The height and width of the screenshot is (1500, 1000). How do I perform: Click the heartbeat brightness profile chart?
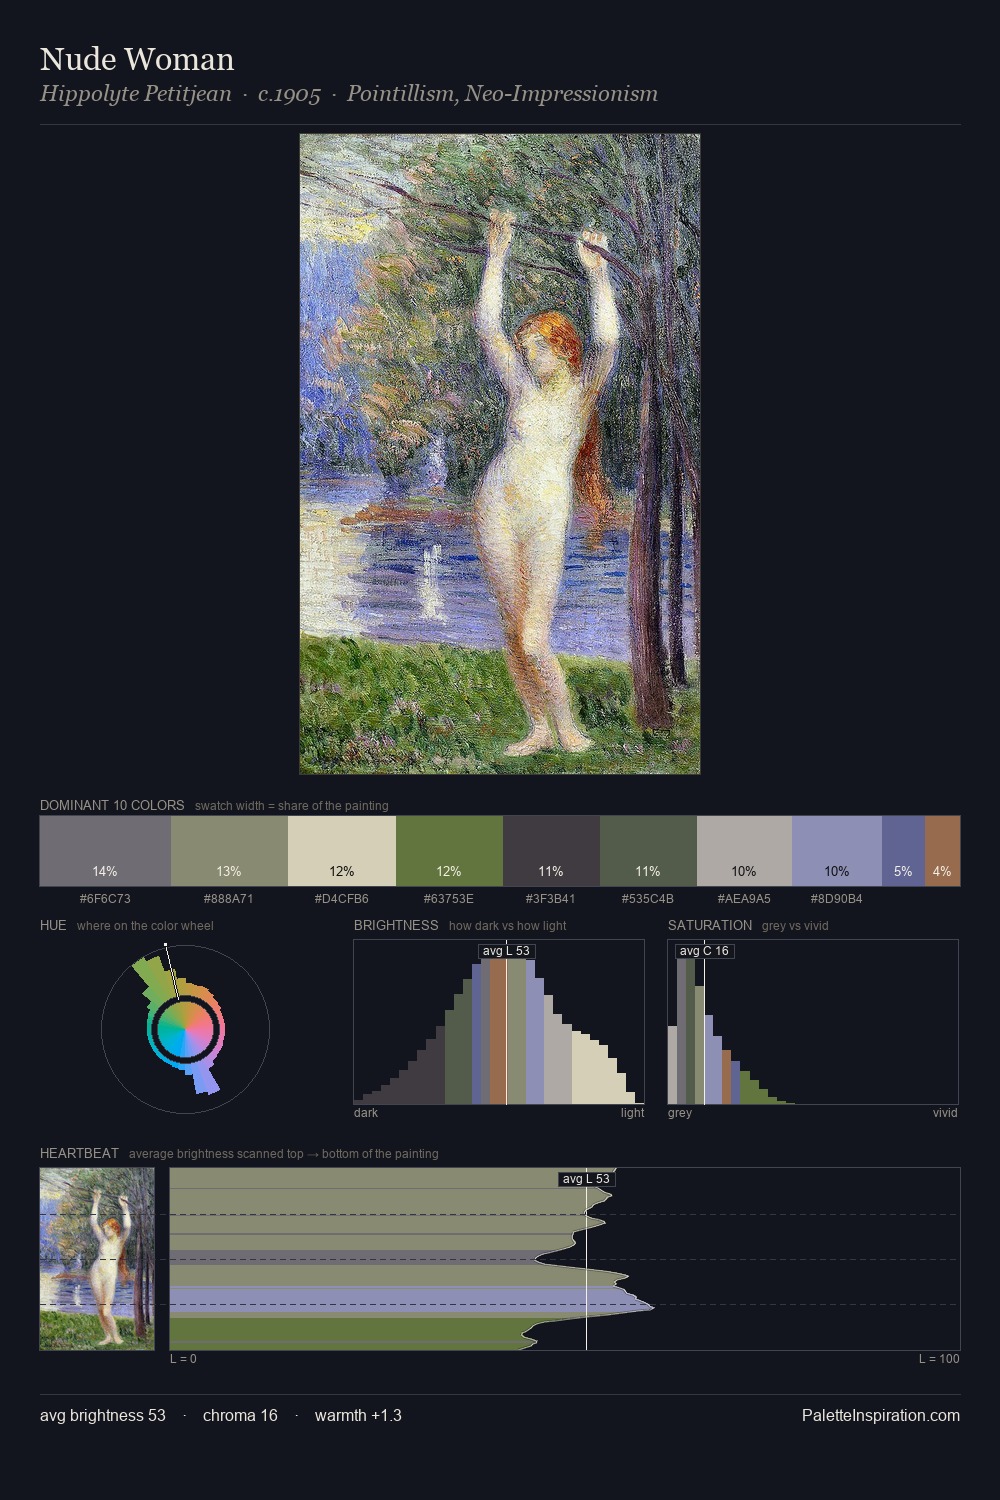click(x=565, y=1259)
